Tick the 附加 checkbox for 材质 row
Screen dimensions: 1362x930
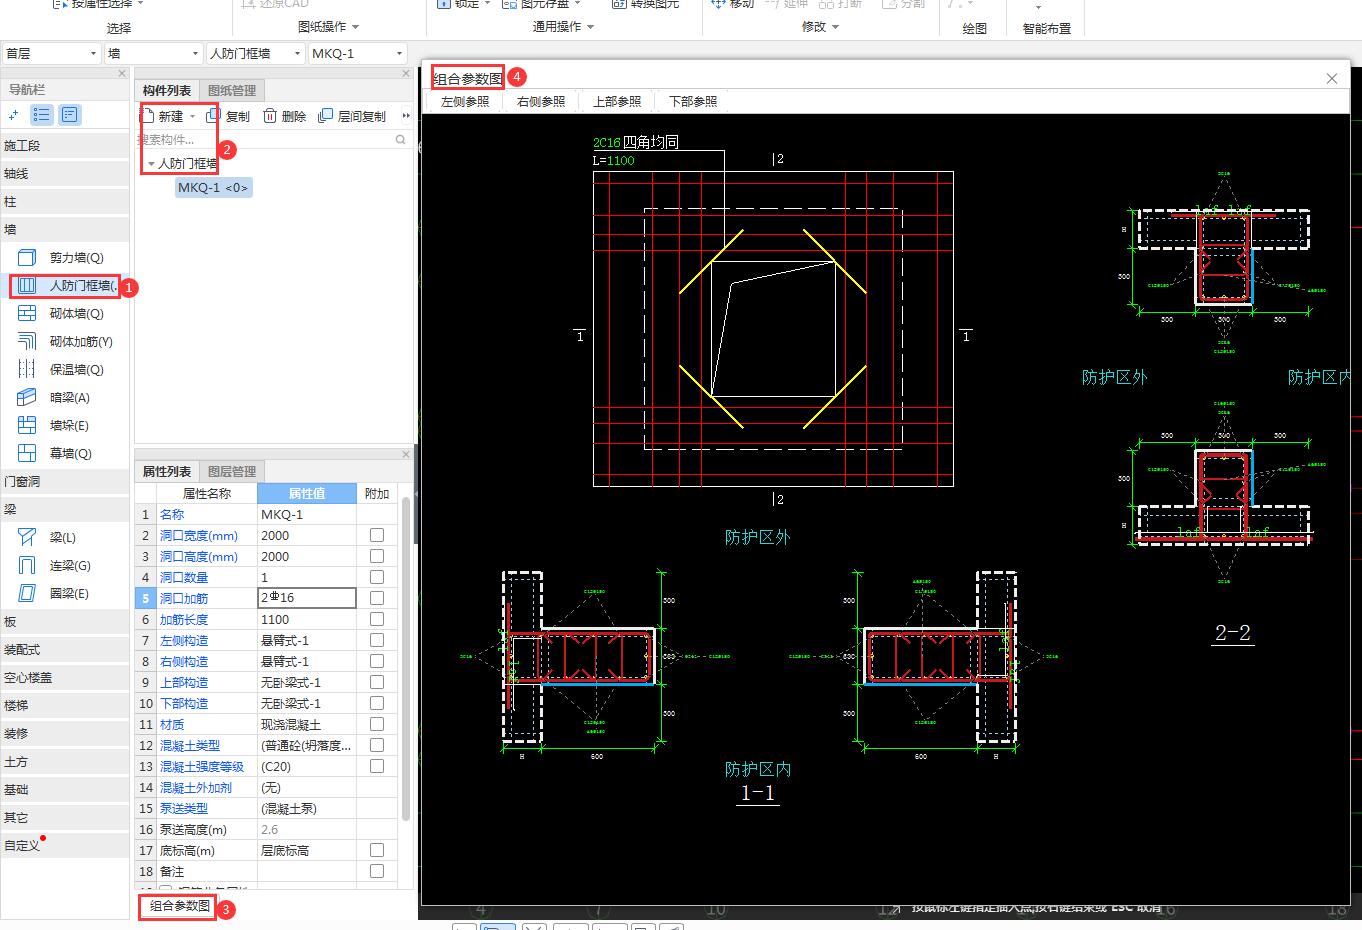click(377, 724)
